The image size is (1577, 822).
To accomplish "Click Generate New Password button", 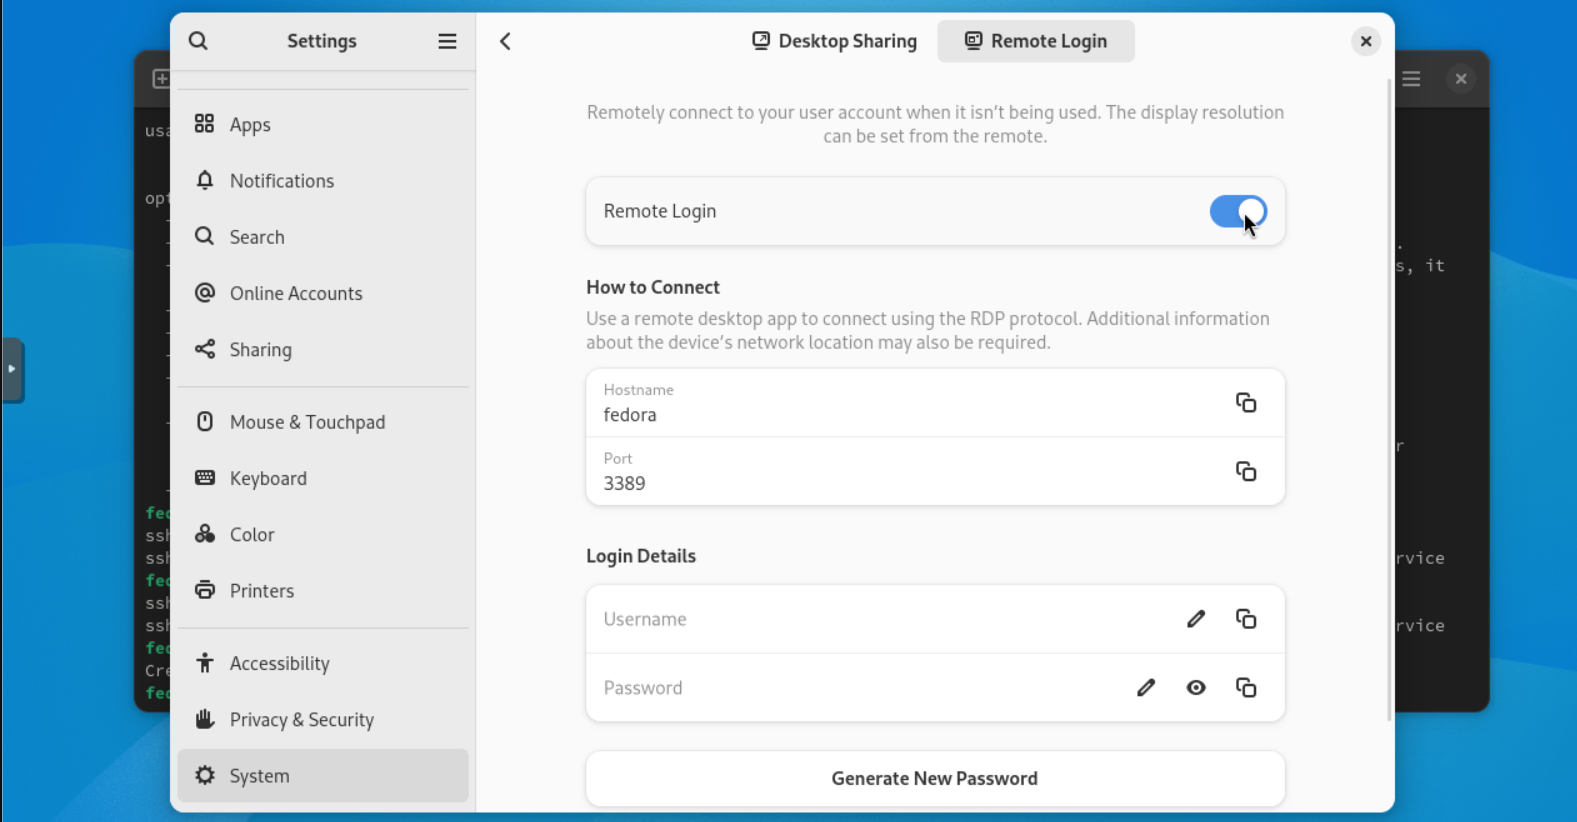I will point(935,779).
